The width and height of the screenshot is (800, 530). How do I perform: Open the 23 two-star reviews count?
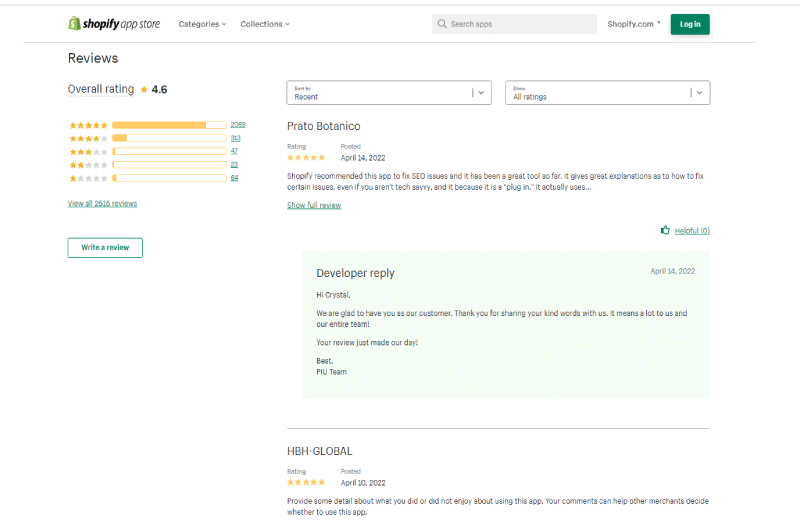(x=234, y=164)
